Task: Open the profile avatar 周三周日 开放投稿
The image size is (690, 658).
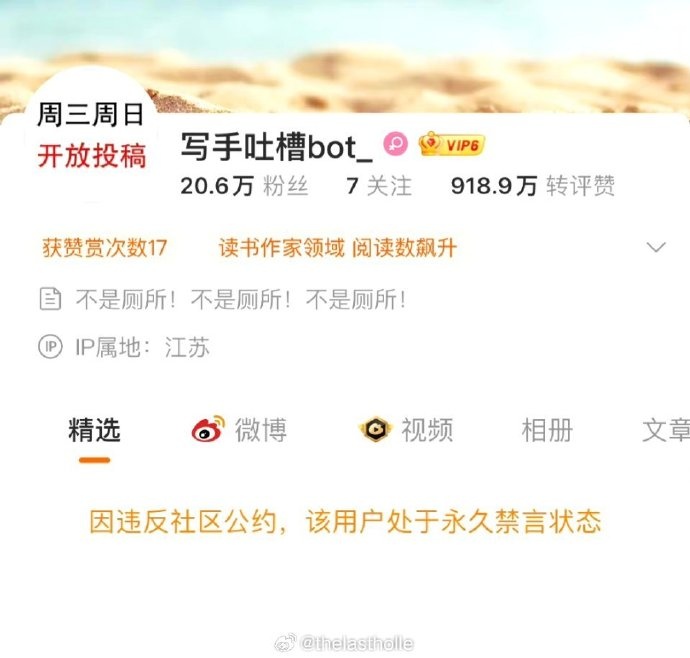Action: tap(91, 136)
